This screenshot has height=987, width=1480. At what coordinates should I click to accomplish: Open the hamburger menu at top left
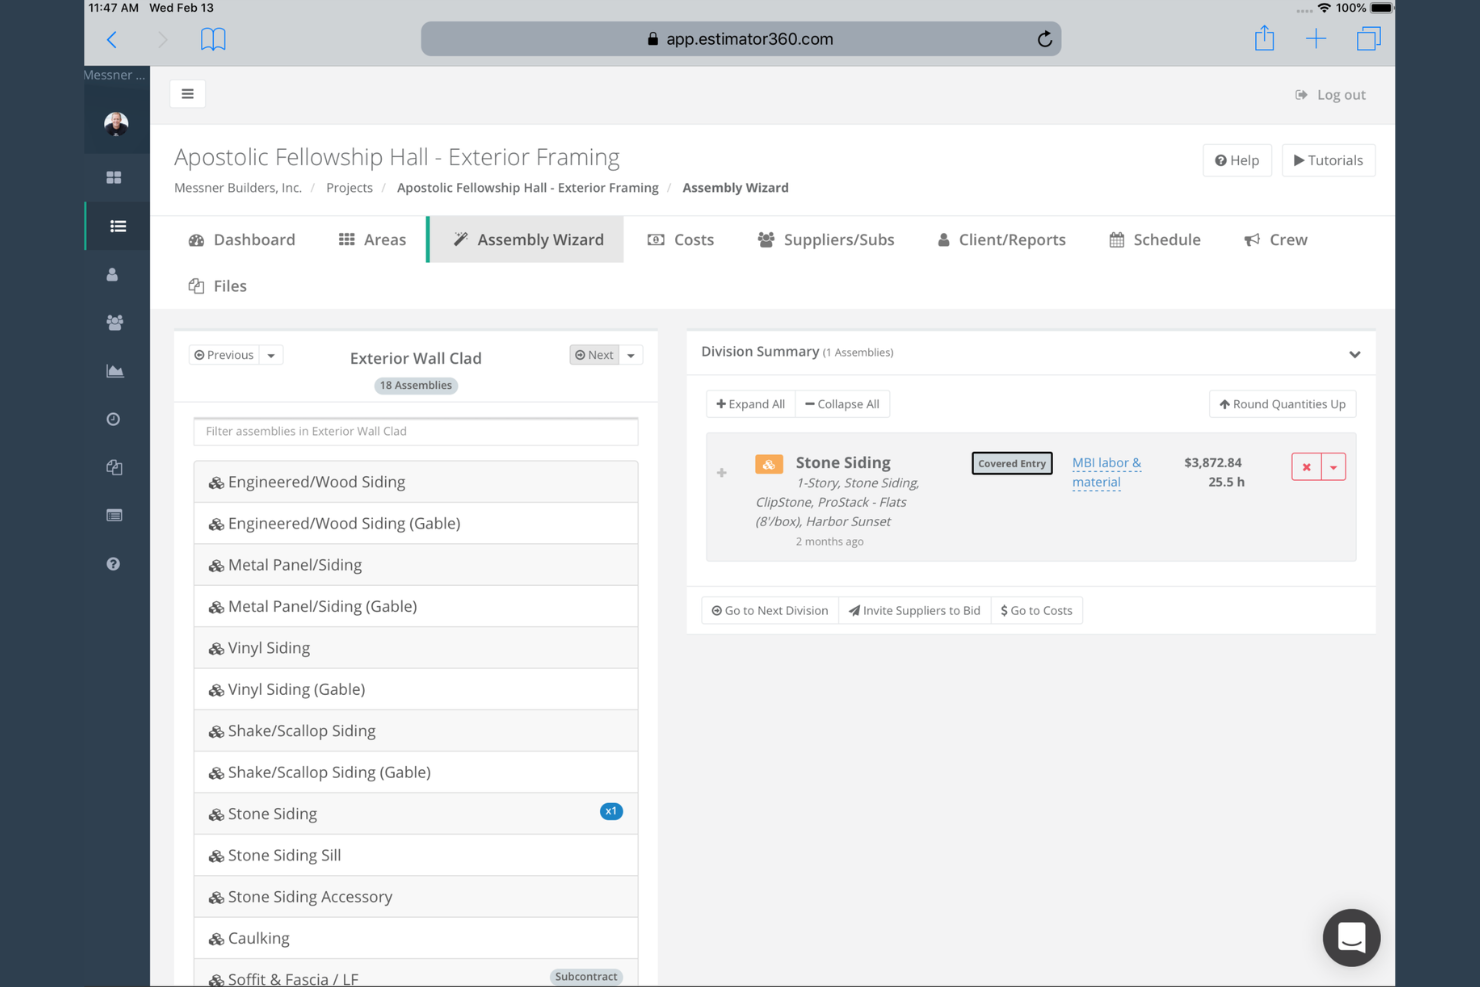coord(187,93)
